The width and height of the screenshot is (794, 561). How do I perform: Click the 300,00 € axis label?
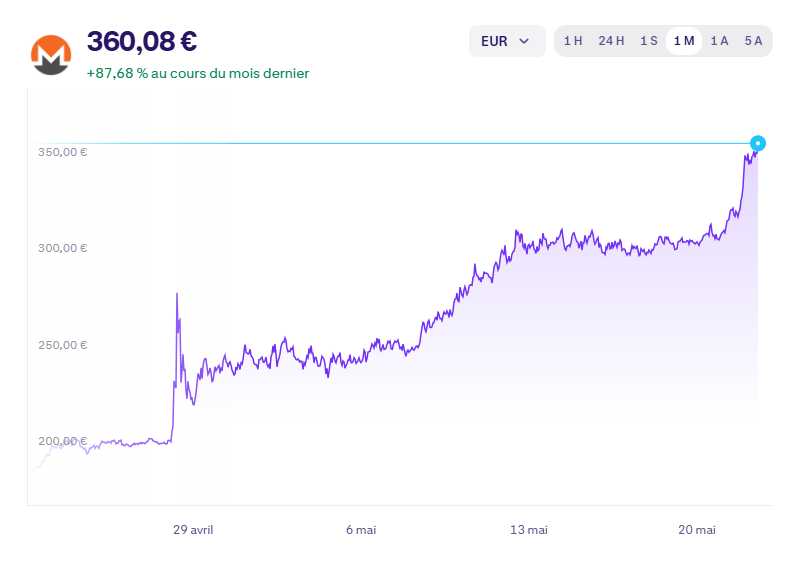63,248
